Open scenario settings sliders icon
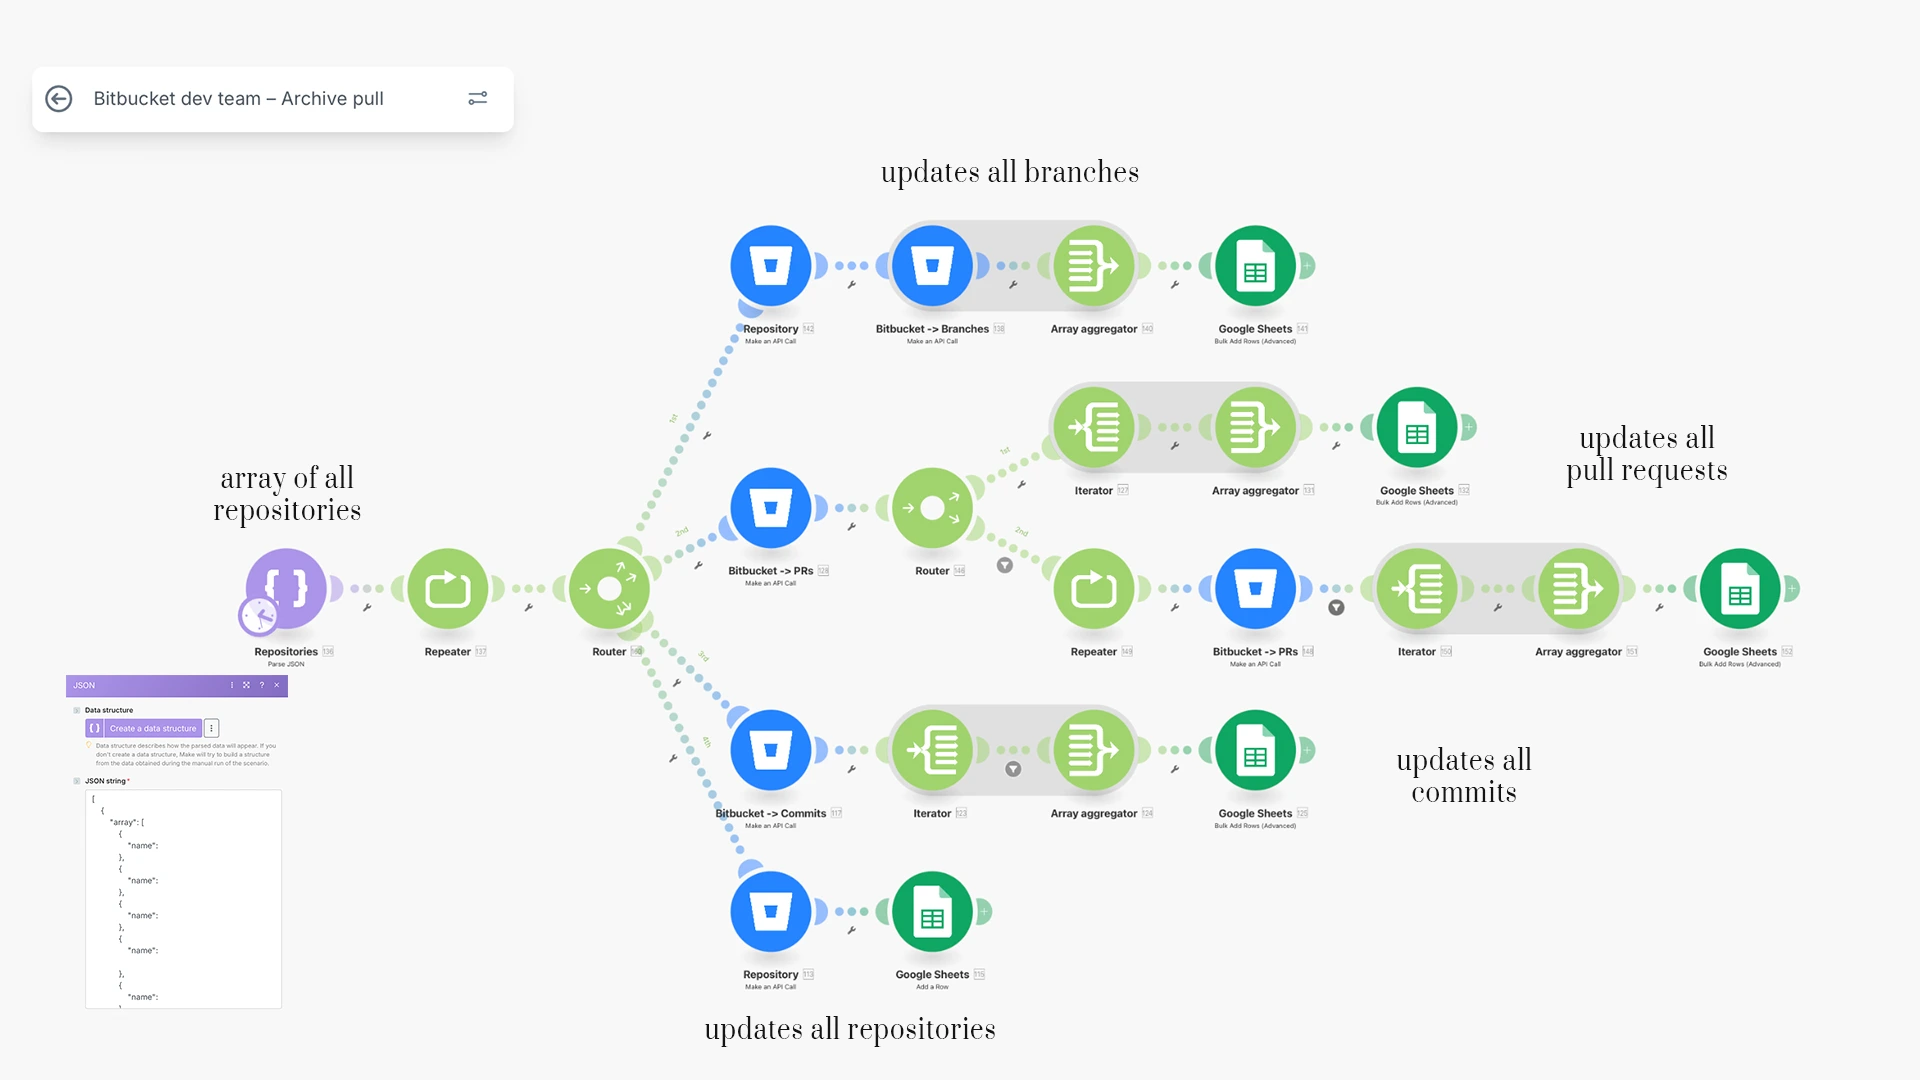Viewport: 1920px width, 1080px height. tap(477, 98)
